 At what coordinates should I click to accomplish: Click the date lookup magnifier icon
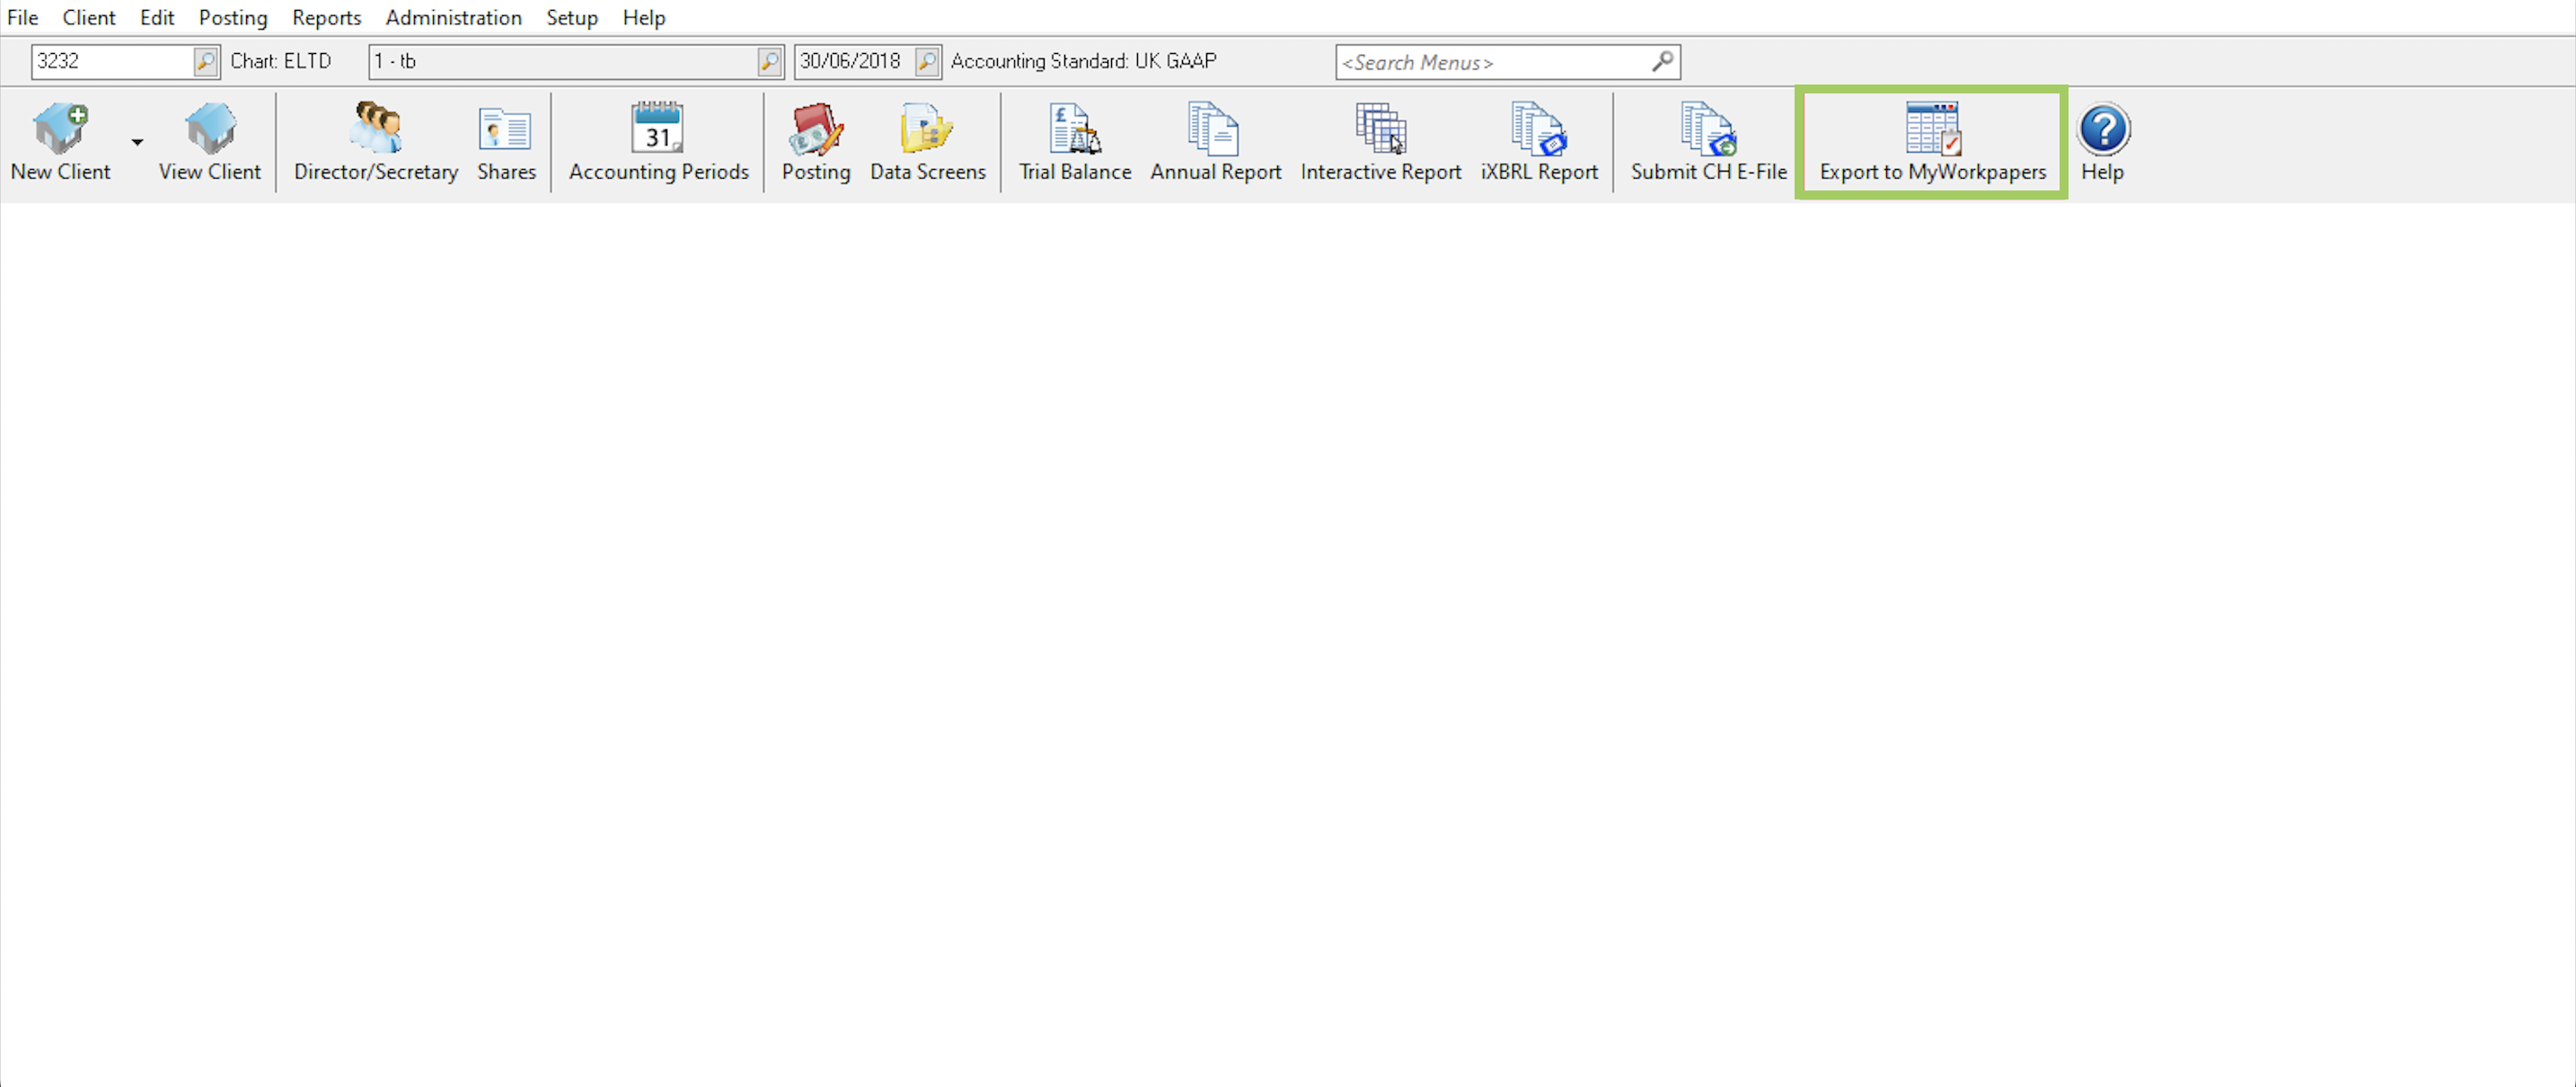[x=928, y=61]
